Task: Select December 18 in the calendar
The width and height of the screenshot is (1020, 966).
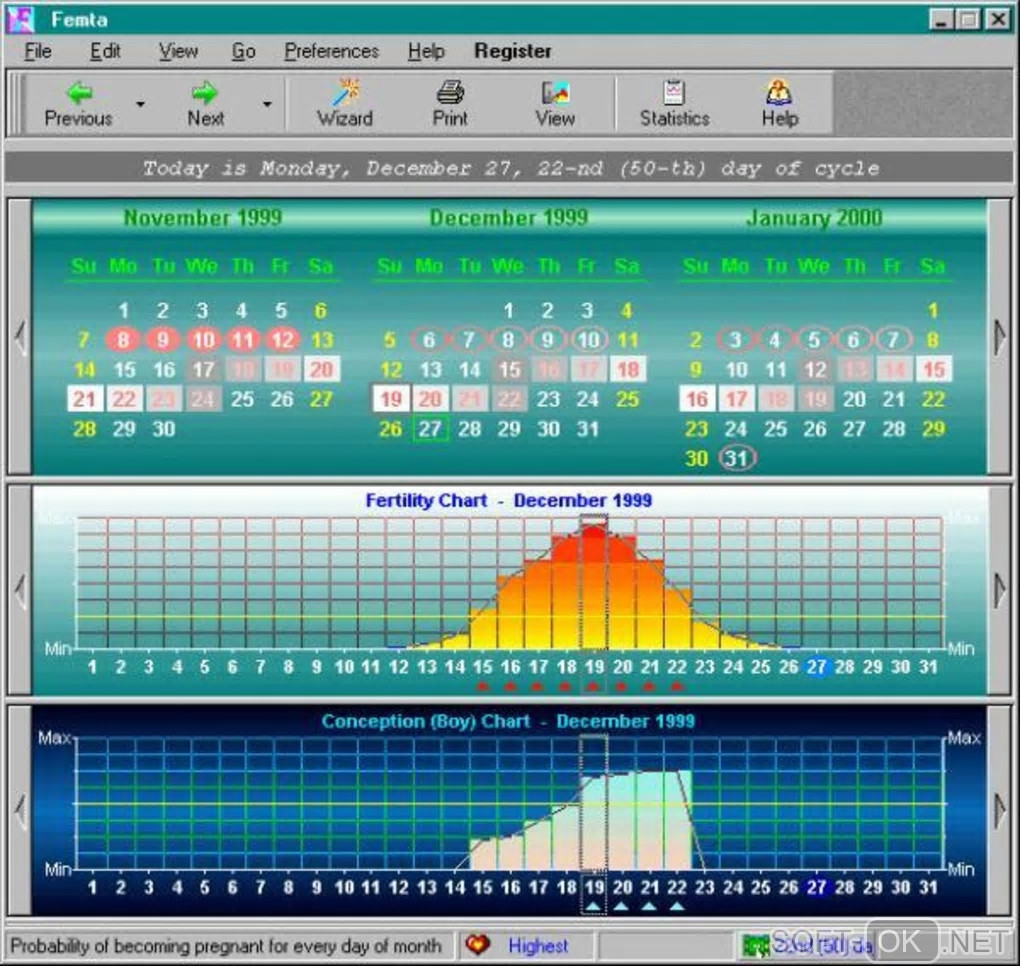Action: [628, 369]
